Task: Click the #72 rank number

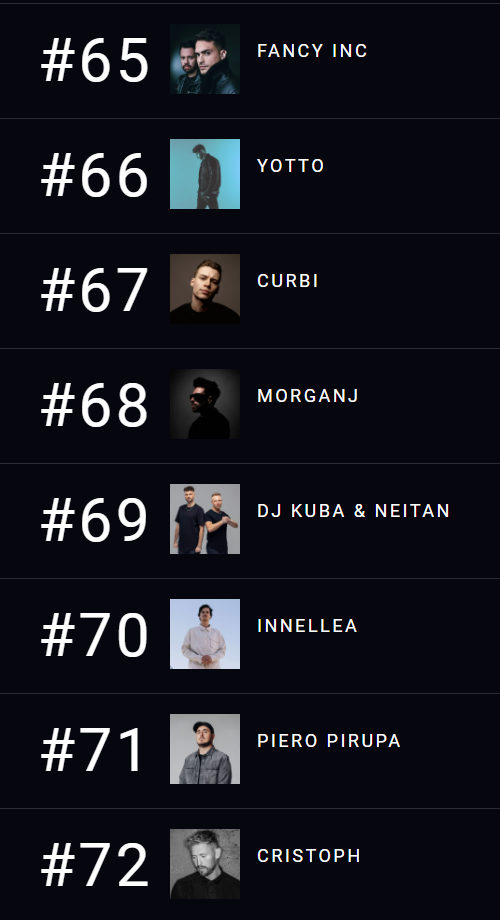Action: tap(94, 866)
